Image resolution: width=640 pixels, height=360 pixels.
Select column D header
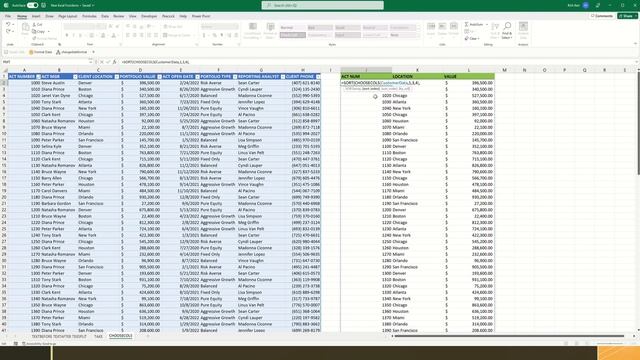[x=140, y=70]
